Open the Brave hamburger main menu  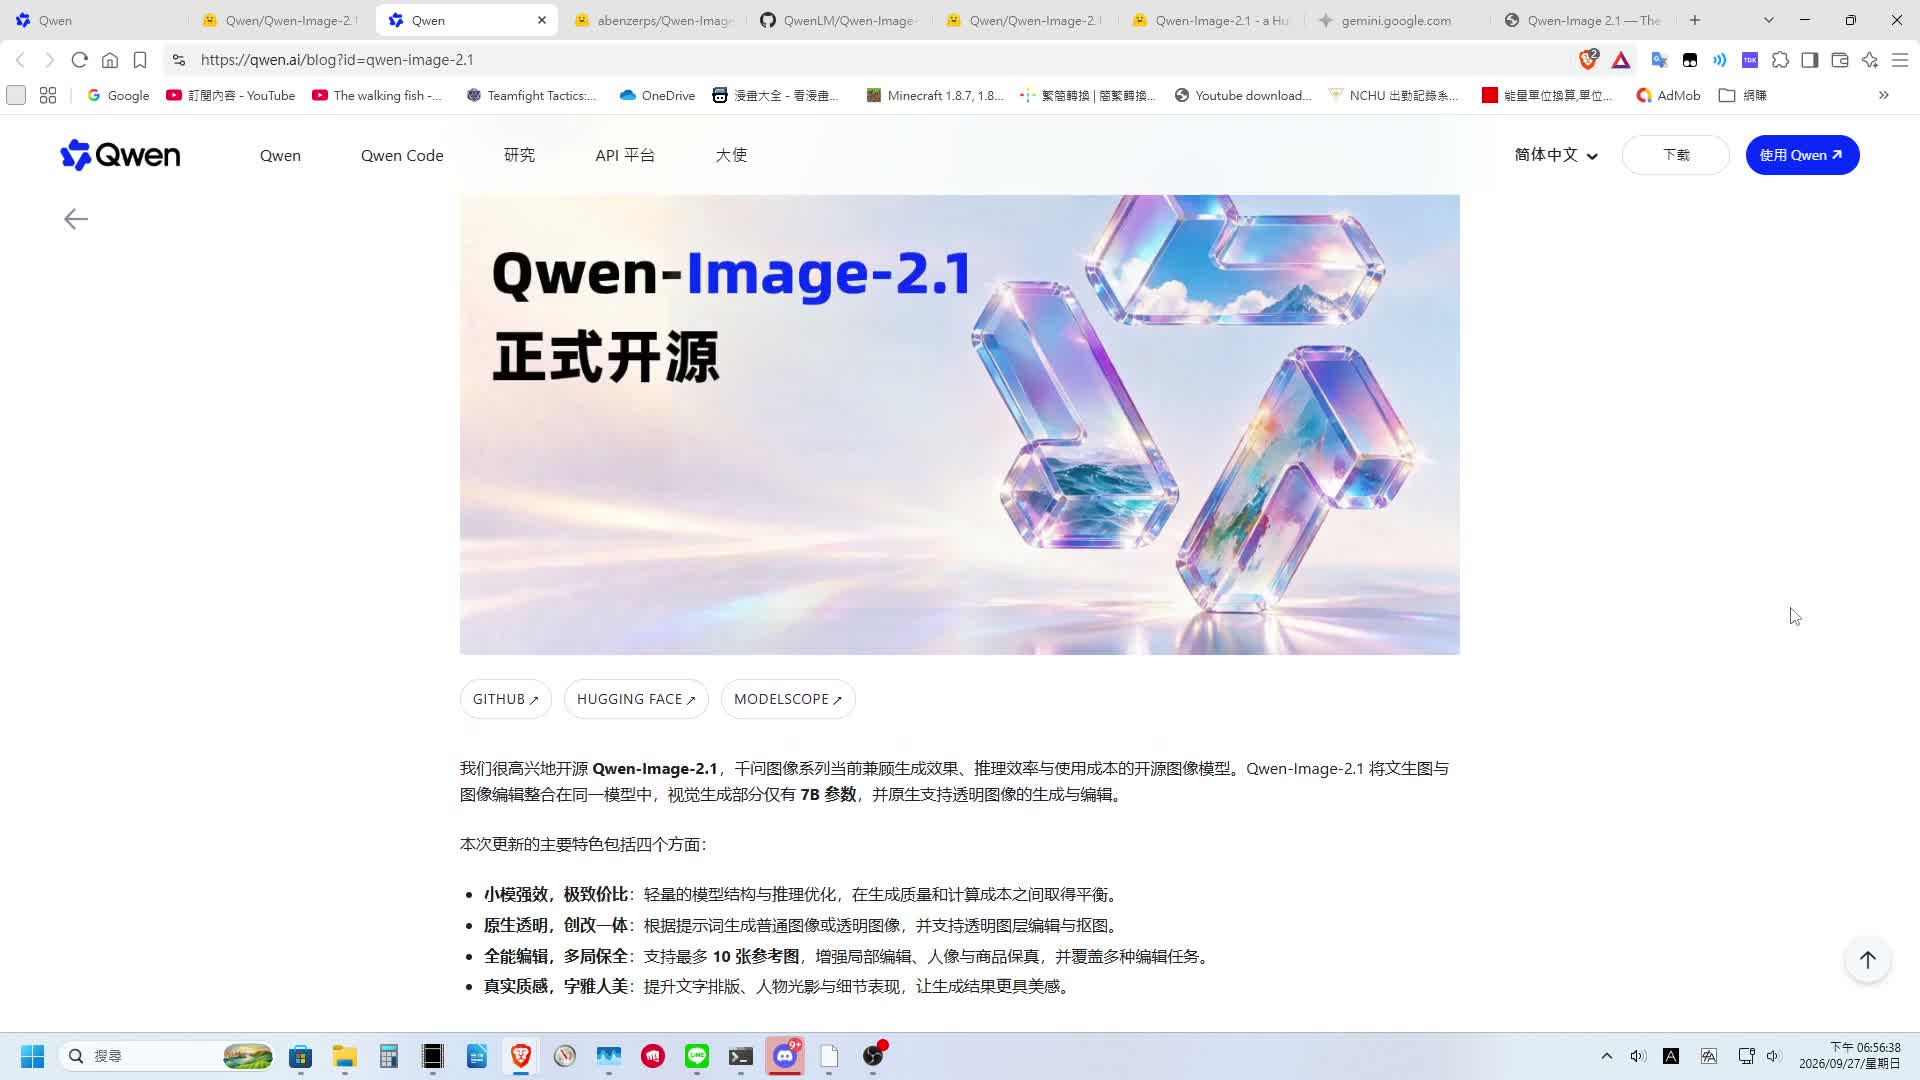point(1900,60)
